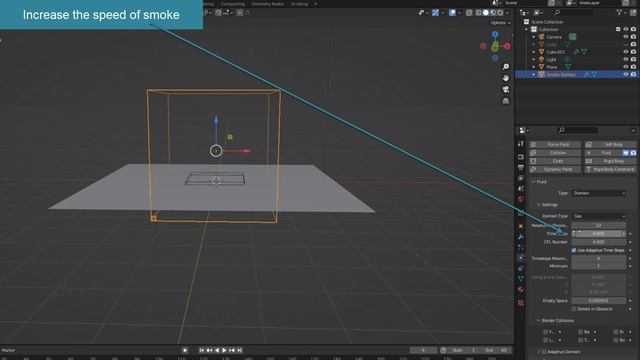
Task: Click the Camera object icon in outliner
Action: (x=542, y=37)
